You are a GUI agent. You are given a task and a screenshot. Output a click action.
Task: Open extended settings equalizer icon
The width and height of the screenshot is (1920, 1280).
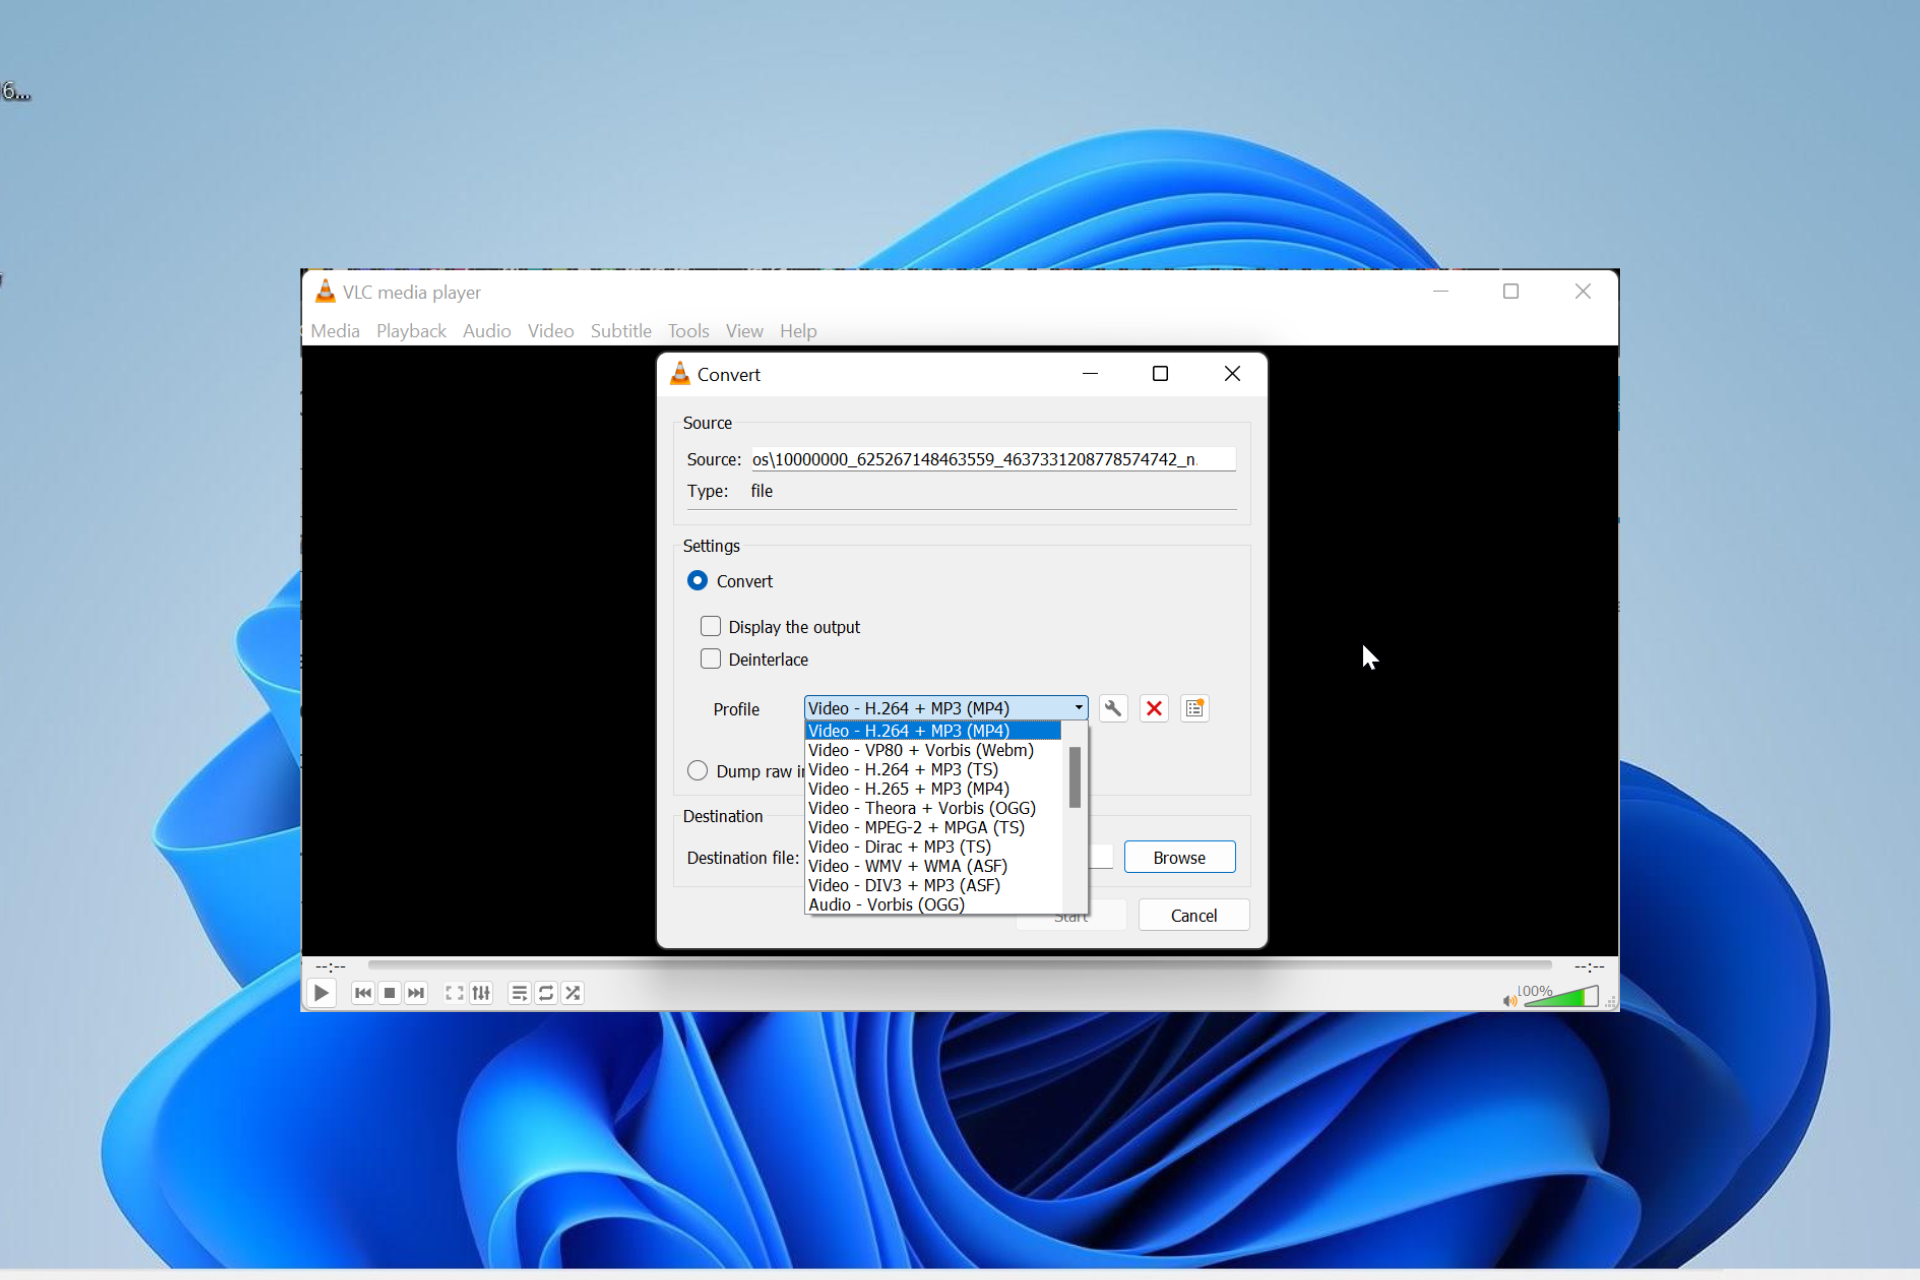[x=481, y=993]
